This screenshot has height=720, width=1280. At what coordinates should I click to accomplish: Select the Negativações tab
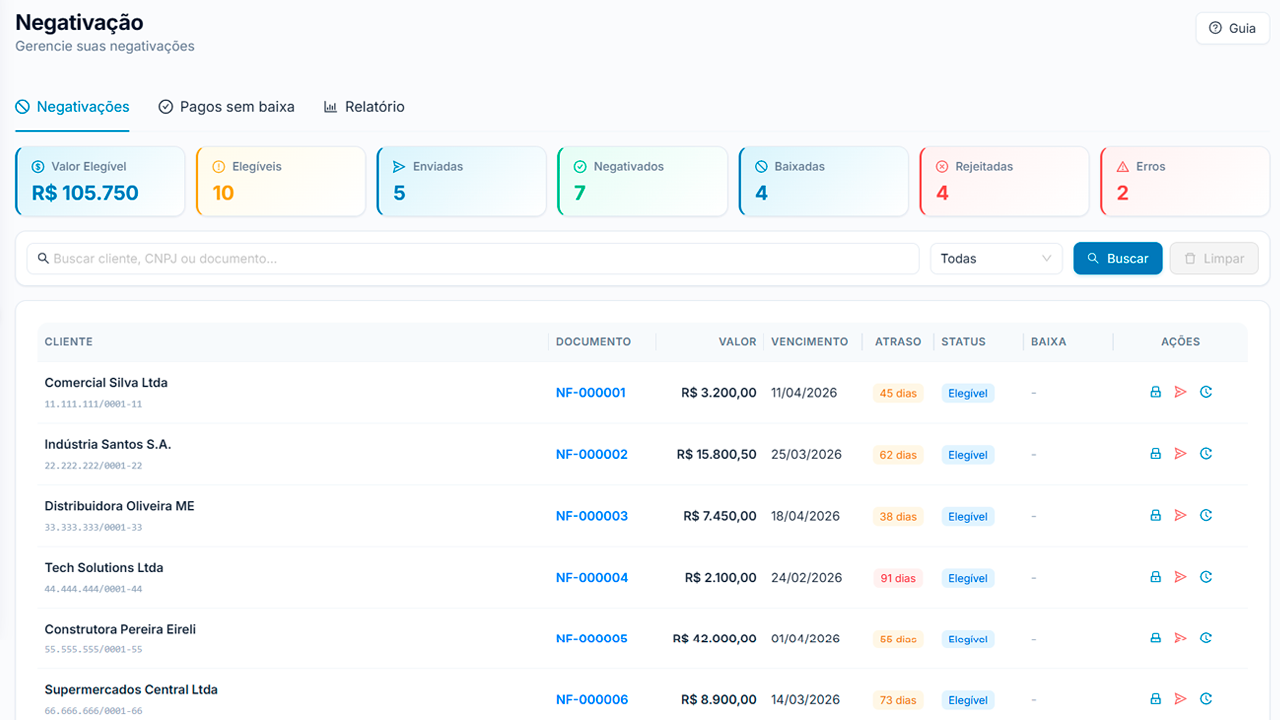72,107
